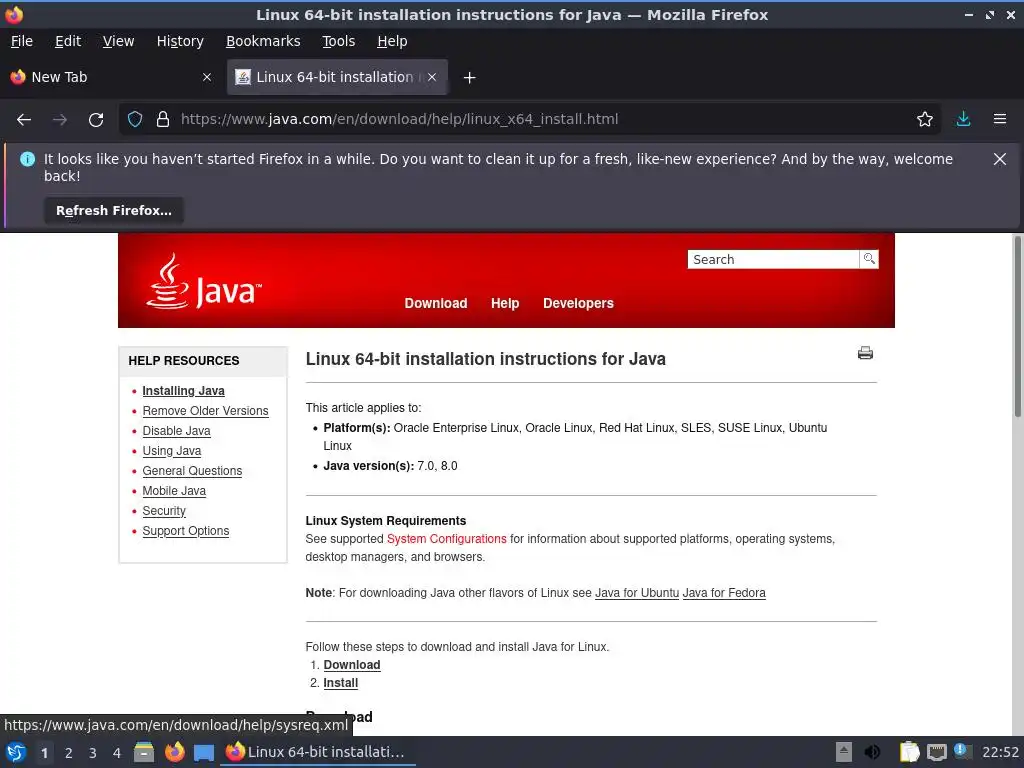
Task: Open the update notification tray icon
Action: 961,751
